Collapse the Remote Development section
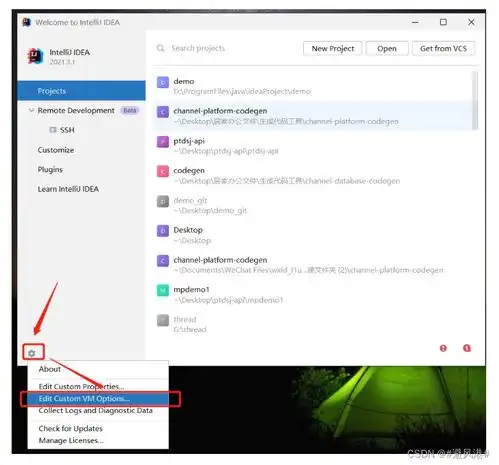This screenshot has height=465, width=499. click(x=31, y=110)
